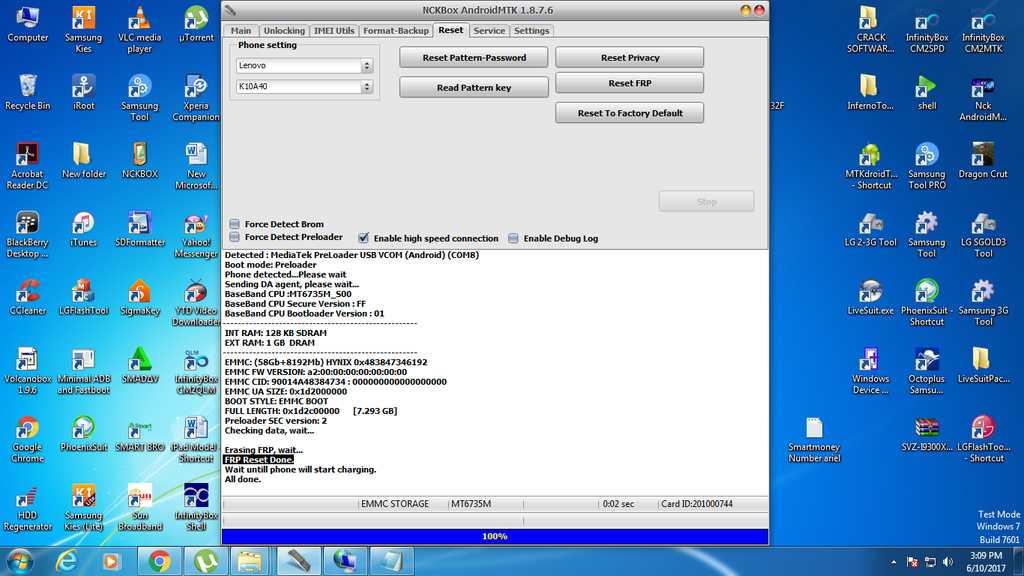Enable Force Detect Brom checkbox

pos(234,224)
